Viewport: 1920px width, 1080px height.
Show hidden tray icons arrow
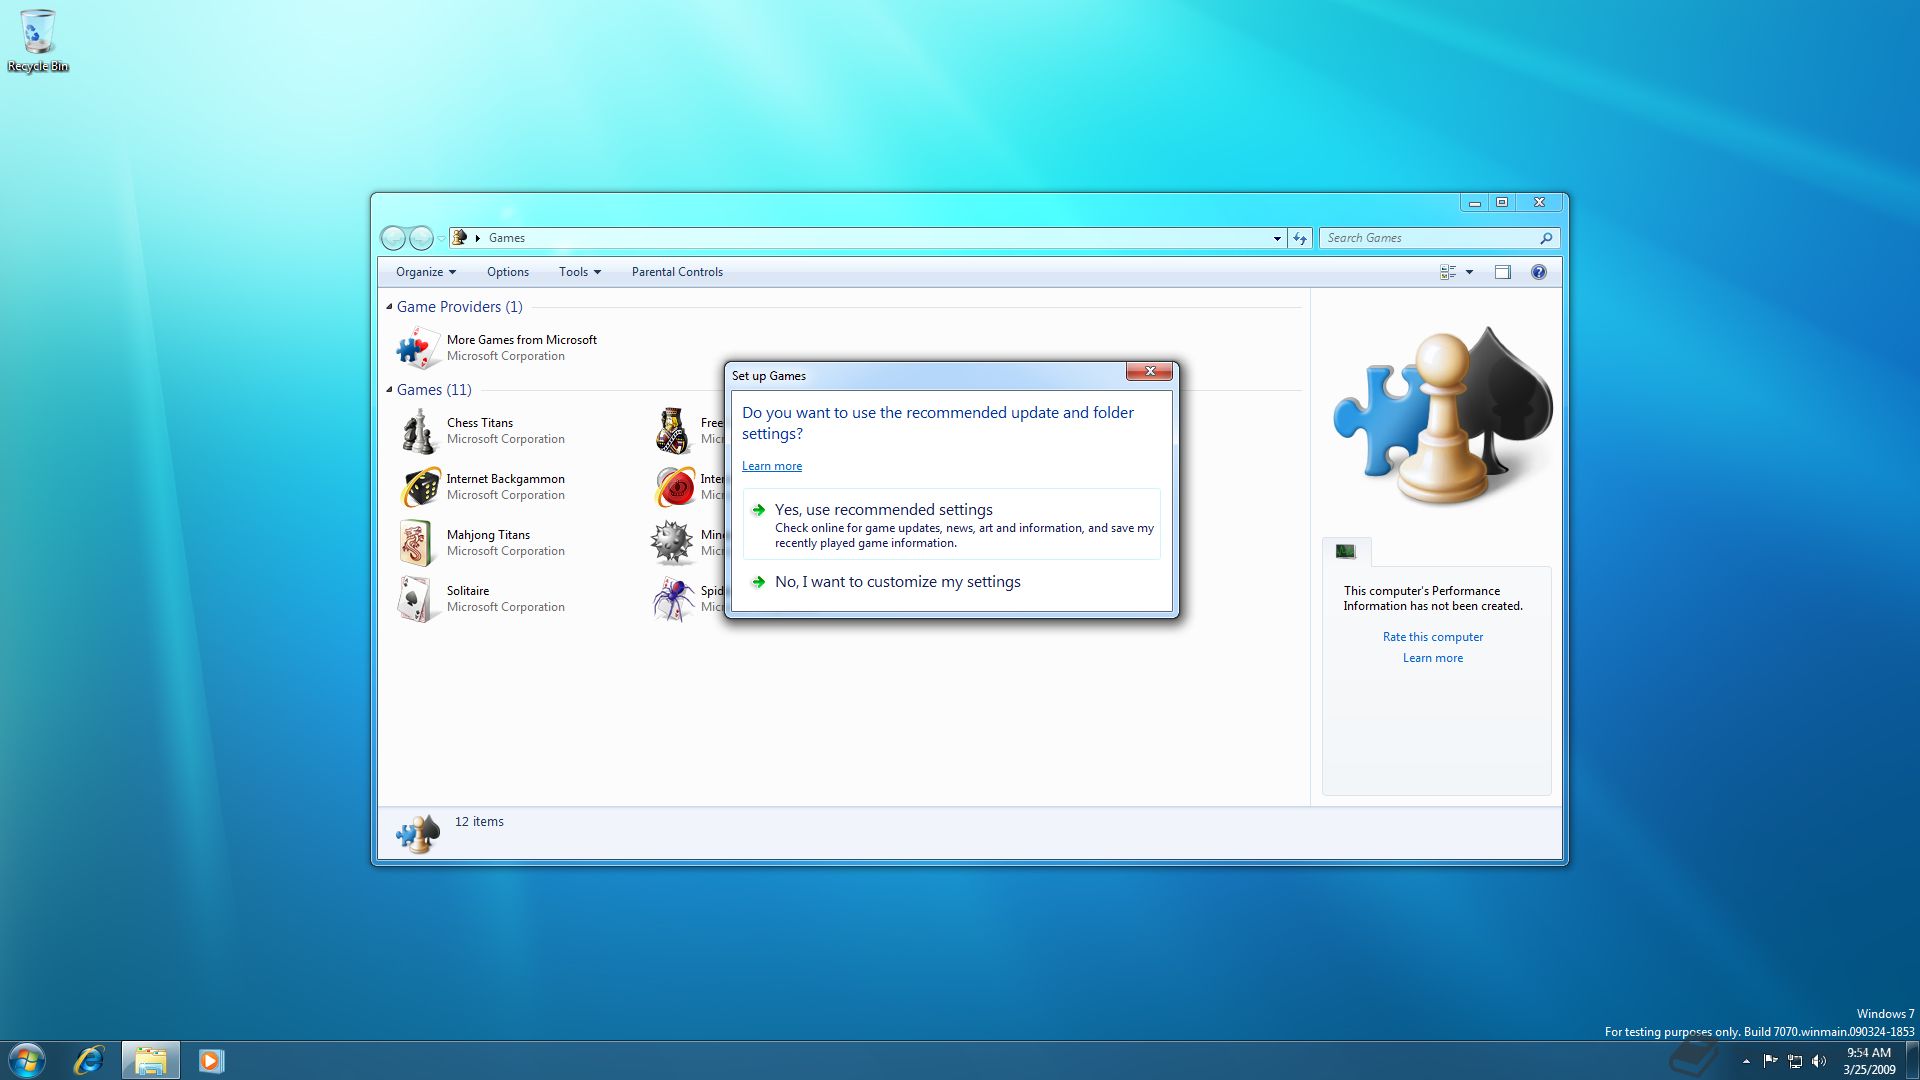(1746, 1061)
